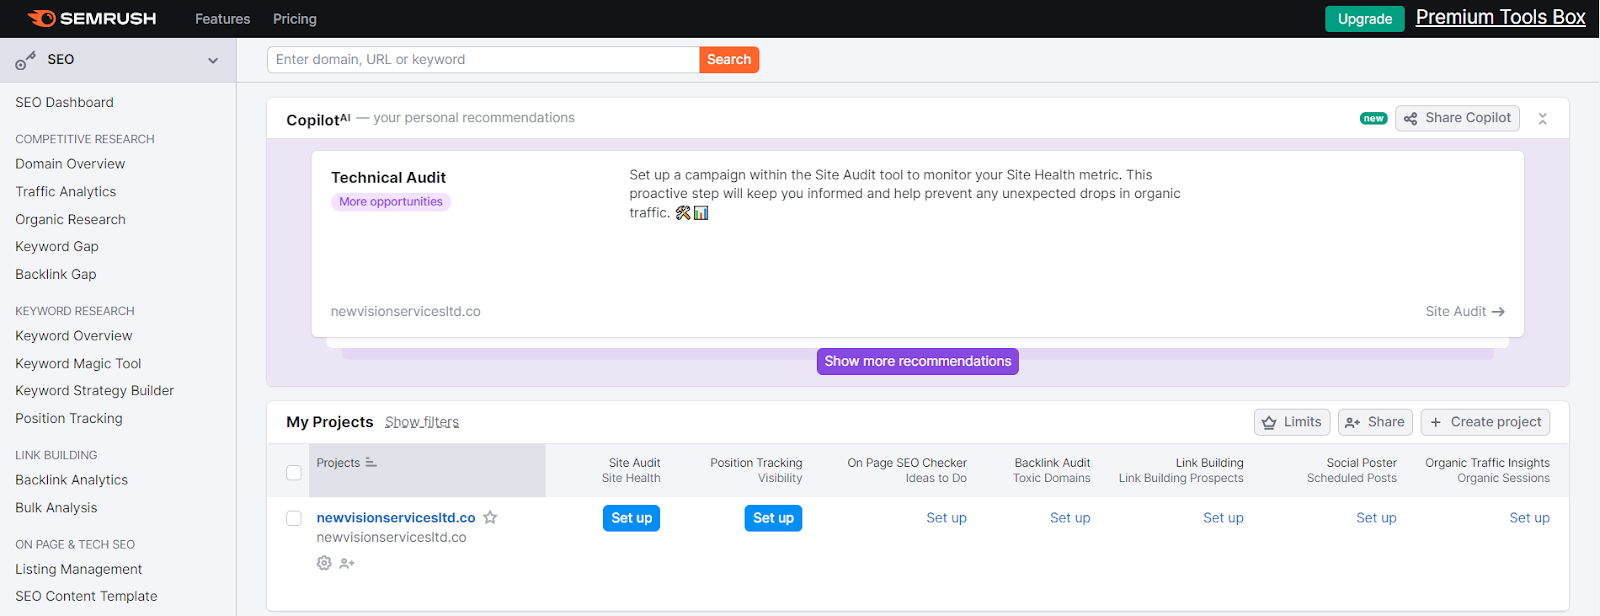Set up Social Poster
This screenshot has height=616, width=1600.
tap(1376, 518)
